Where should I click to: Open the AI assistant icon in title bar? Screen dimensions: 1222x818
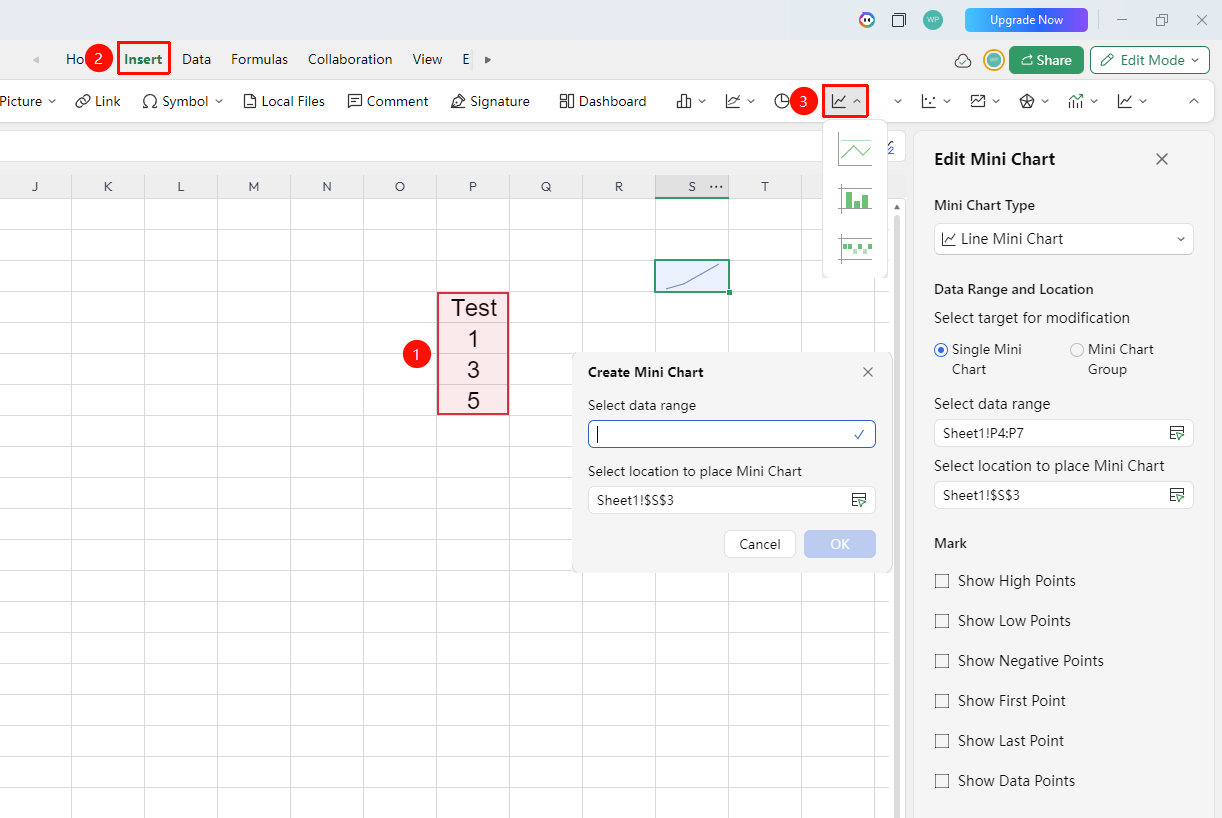coord(867,20)
